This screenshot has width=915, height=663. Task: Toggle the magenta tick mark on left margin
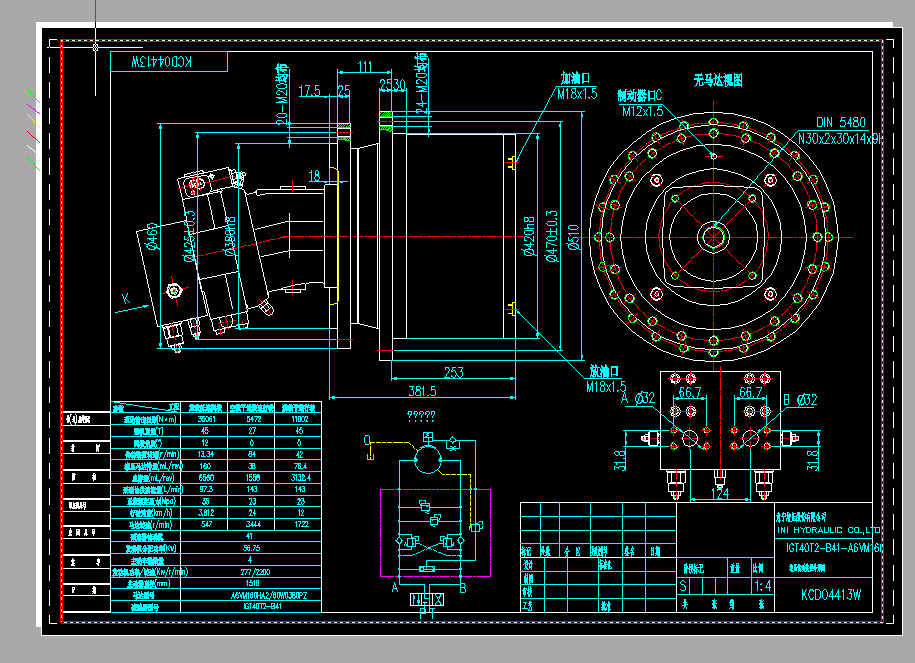[33, 108]
